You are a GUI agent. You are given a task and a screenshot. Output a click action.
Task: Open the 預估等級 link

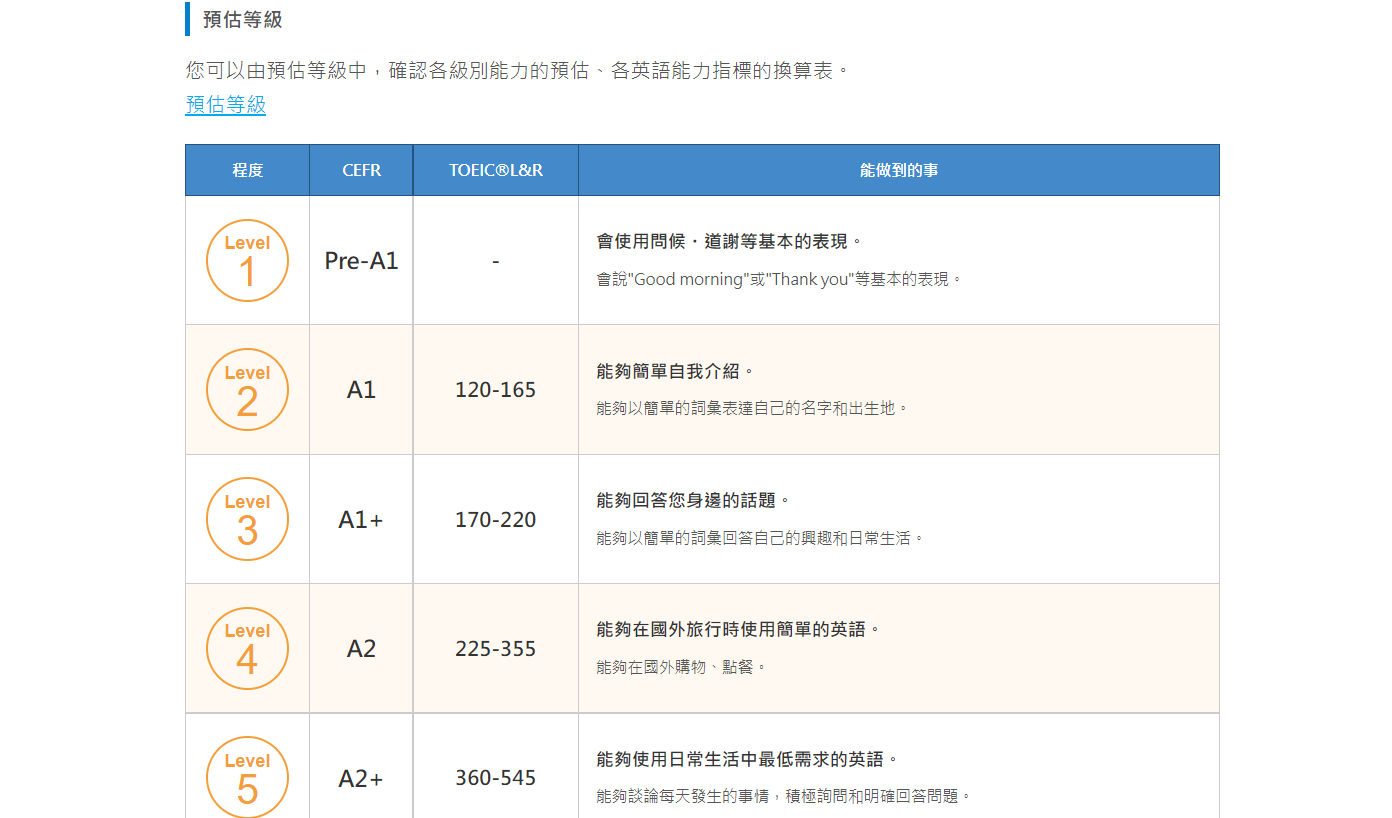pos(225,104)
